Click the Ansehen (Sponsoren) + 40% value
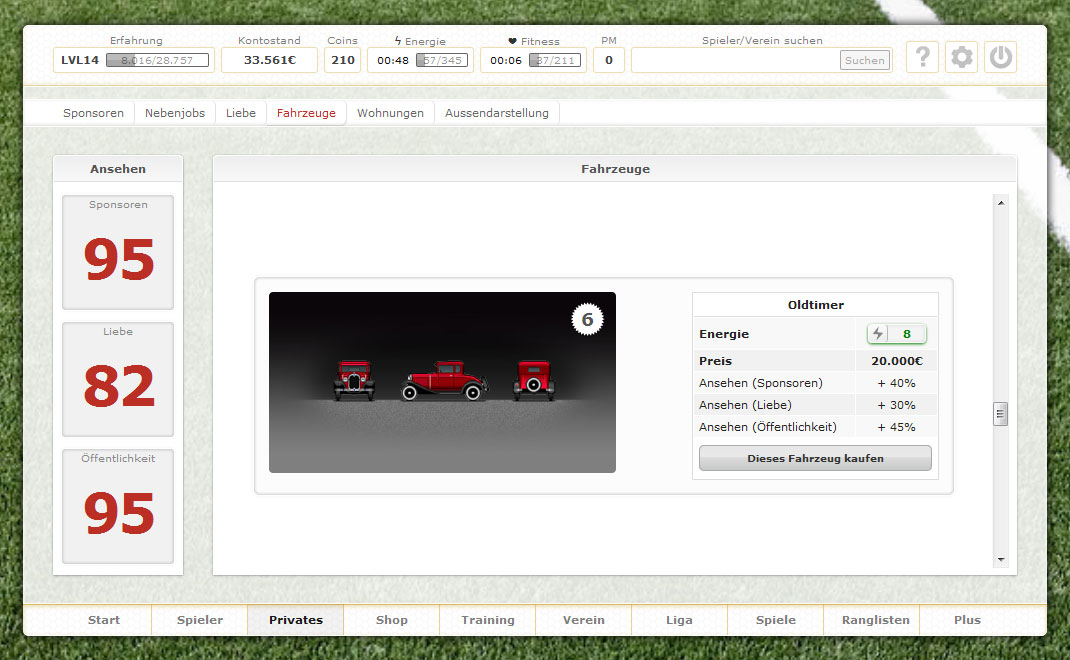The height and width of the screenshot is (660, 1070). pyautogui.click(x=897, y=383)
